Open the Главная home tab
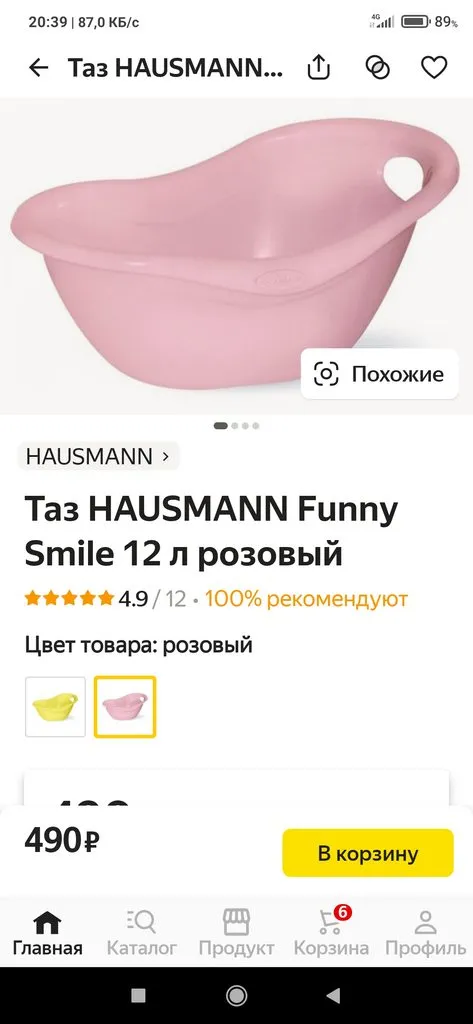Screen dimensions: 473x1024 click(48, 933)
